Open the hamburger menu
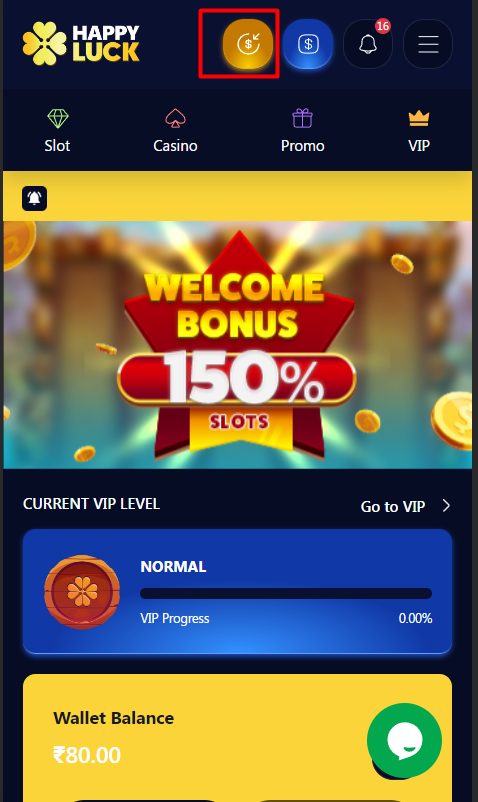The height and width of the screenshot is (802, 478). pos(428,44)
